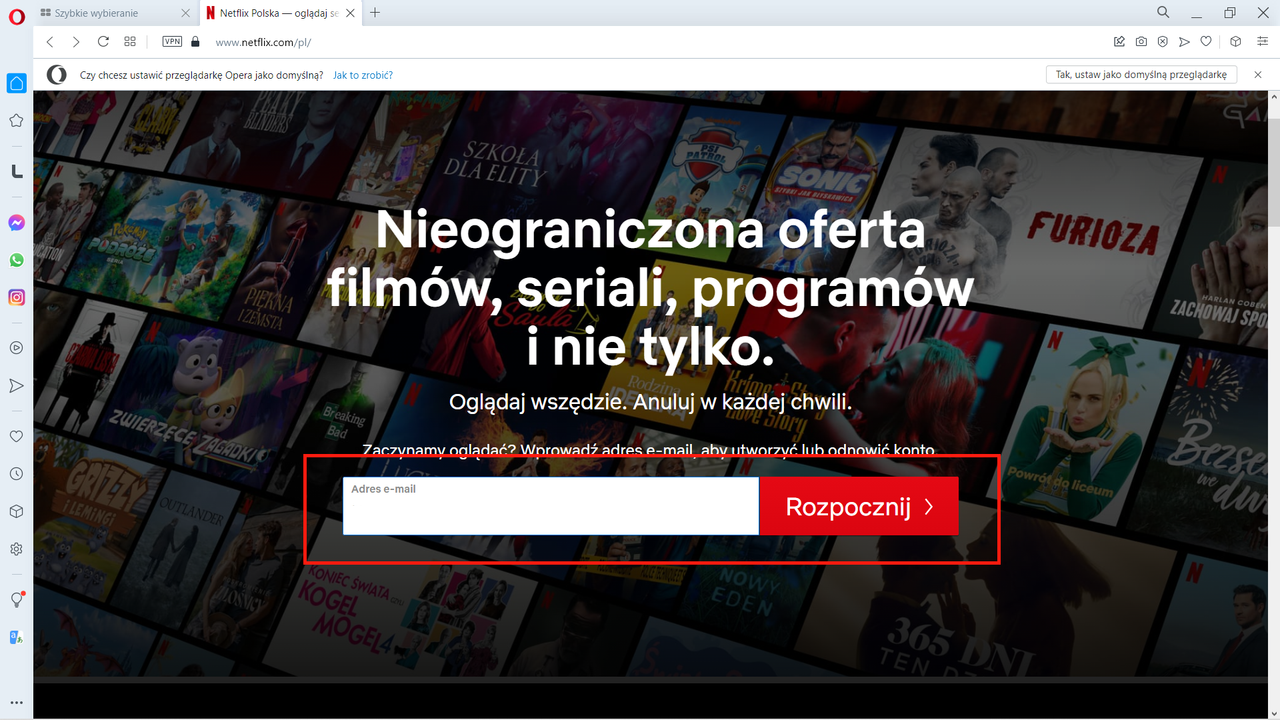Toggle the VPN badge in the address bar
1280x720 pixels.
point(171,41)
